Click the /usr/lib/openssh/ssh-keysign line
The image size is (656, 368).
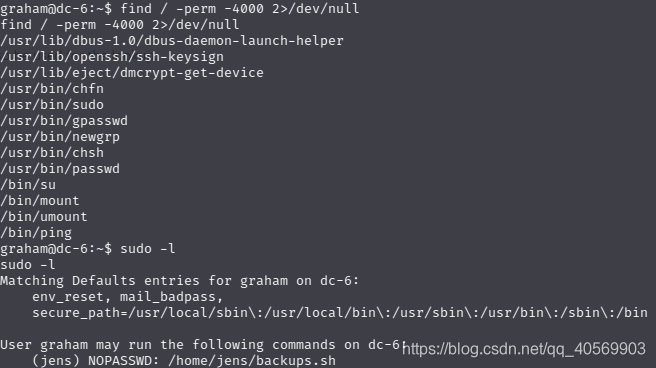[112, 57]
